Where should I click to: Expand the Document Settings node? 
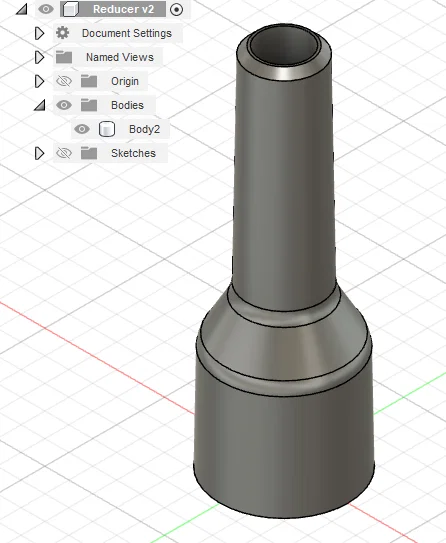(x=39, y=34)
